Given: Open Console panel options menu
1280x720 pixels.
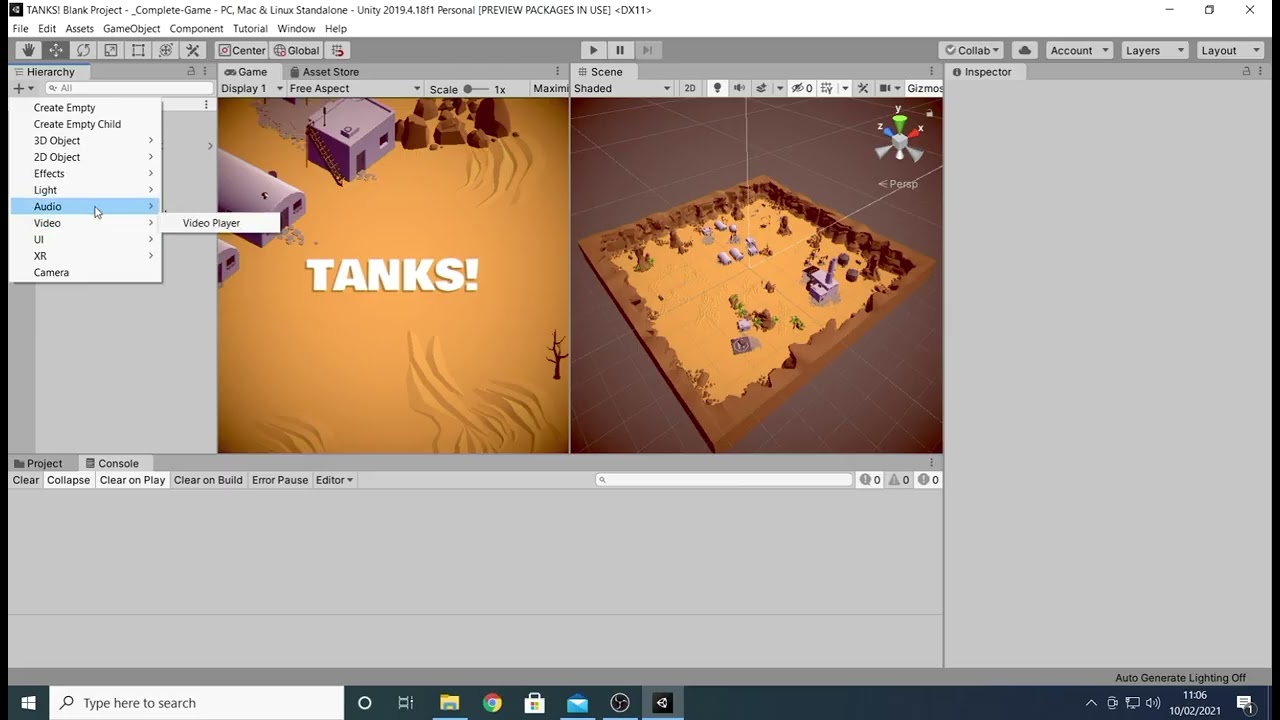Looking at the screenshot, I should (x=932, y=463).
